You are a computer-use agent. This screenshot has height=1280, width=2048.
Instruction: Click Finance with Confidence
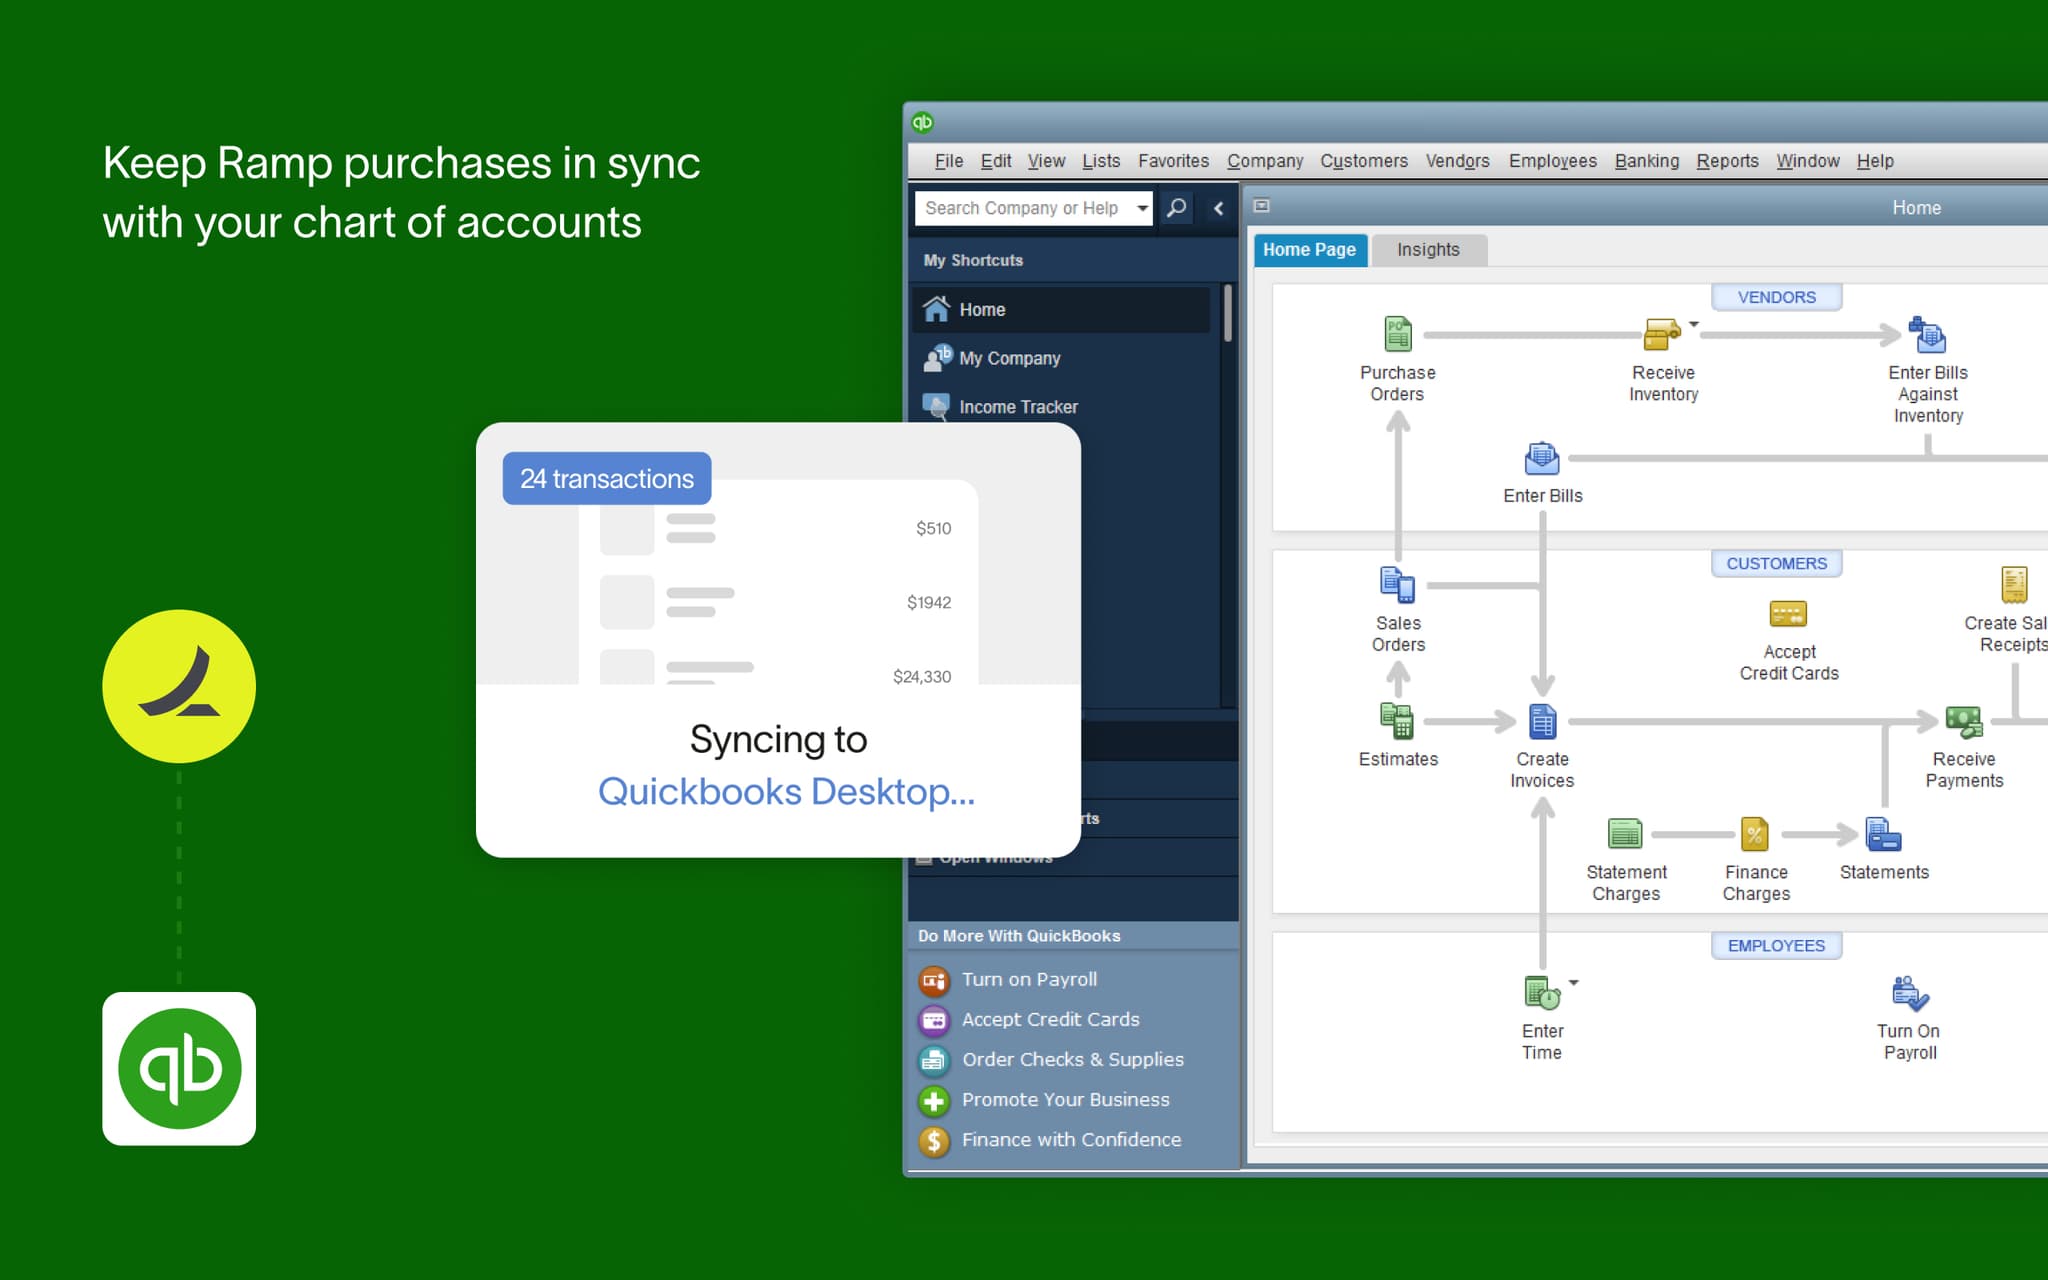(x=1070, y=1139)
